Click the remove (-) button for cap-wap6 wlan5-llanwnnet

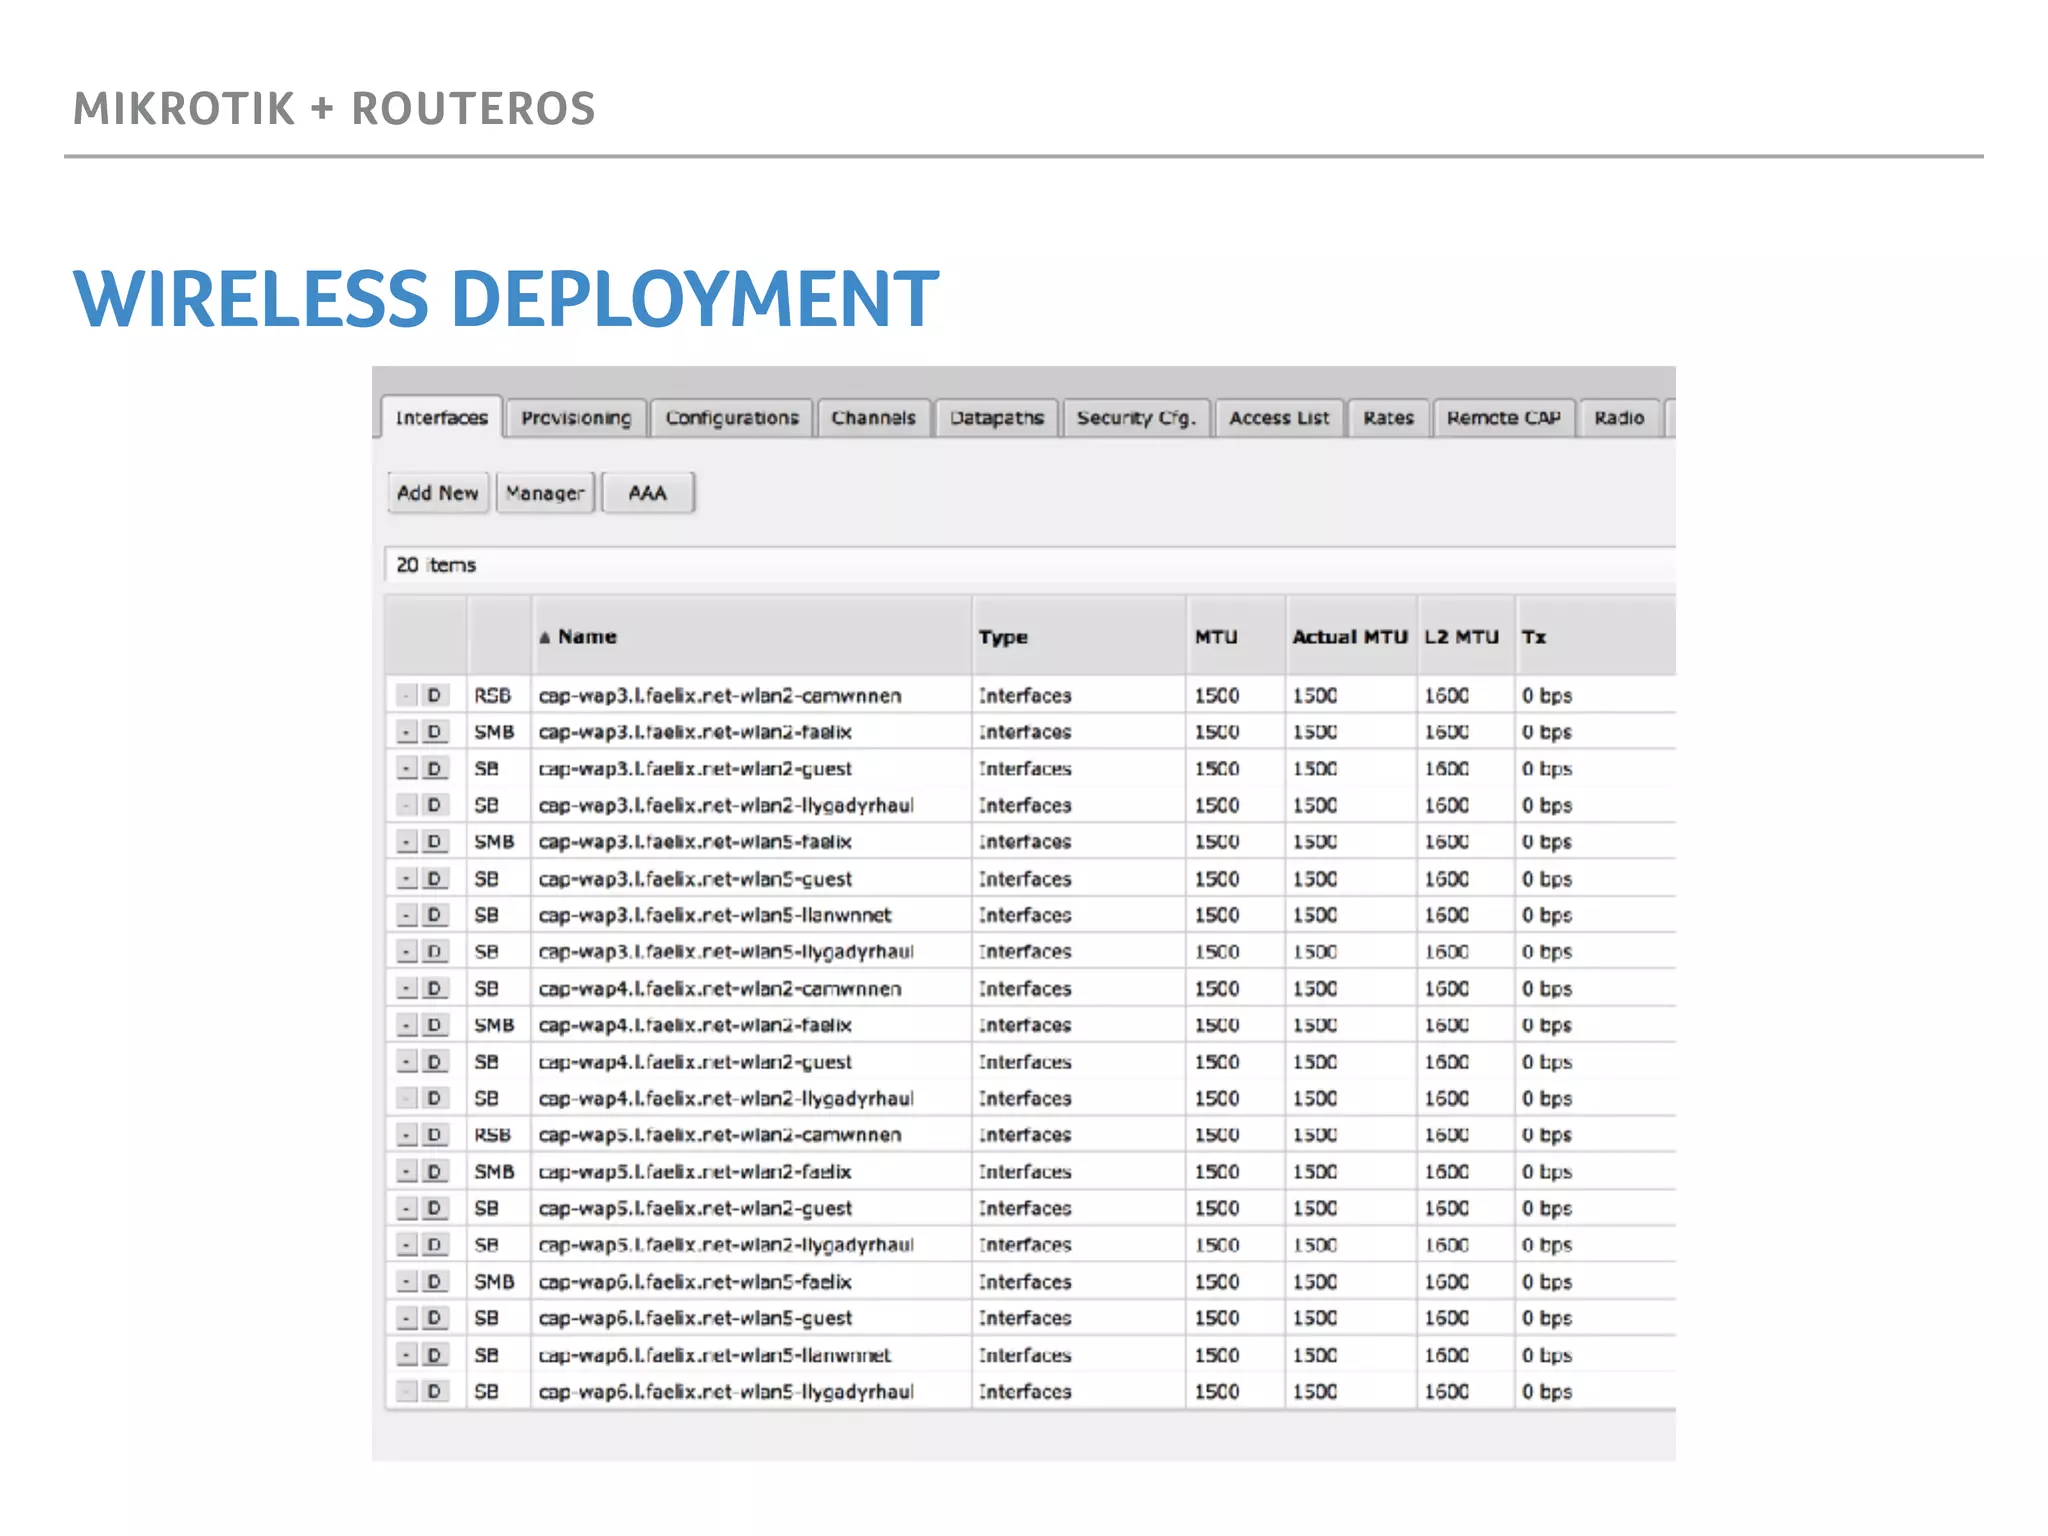(406, 1355)
